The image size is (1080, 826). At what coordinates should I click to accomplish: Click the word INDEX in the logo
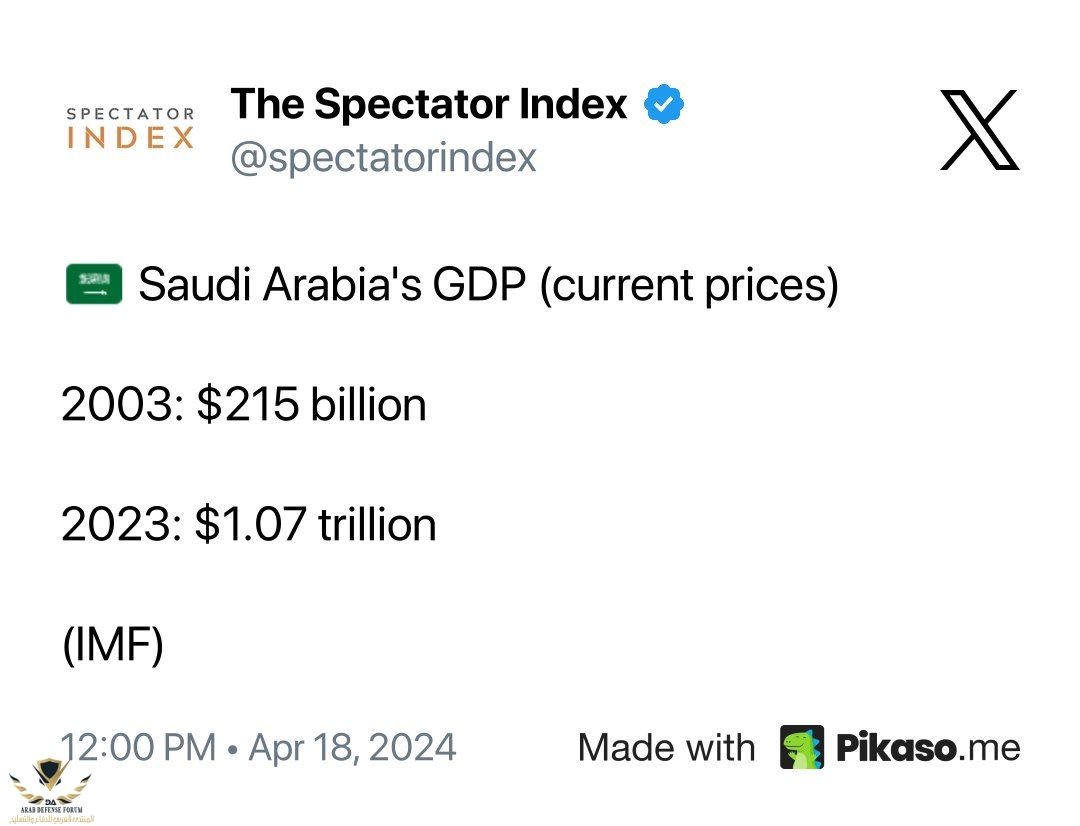point(130,138)
